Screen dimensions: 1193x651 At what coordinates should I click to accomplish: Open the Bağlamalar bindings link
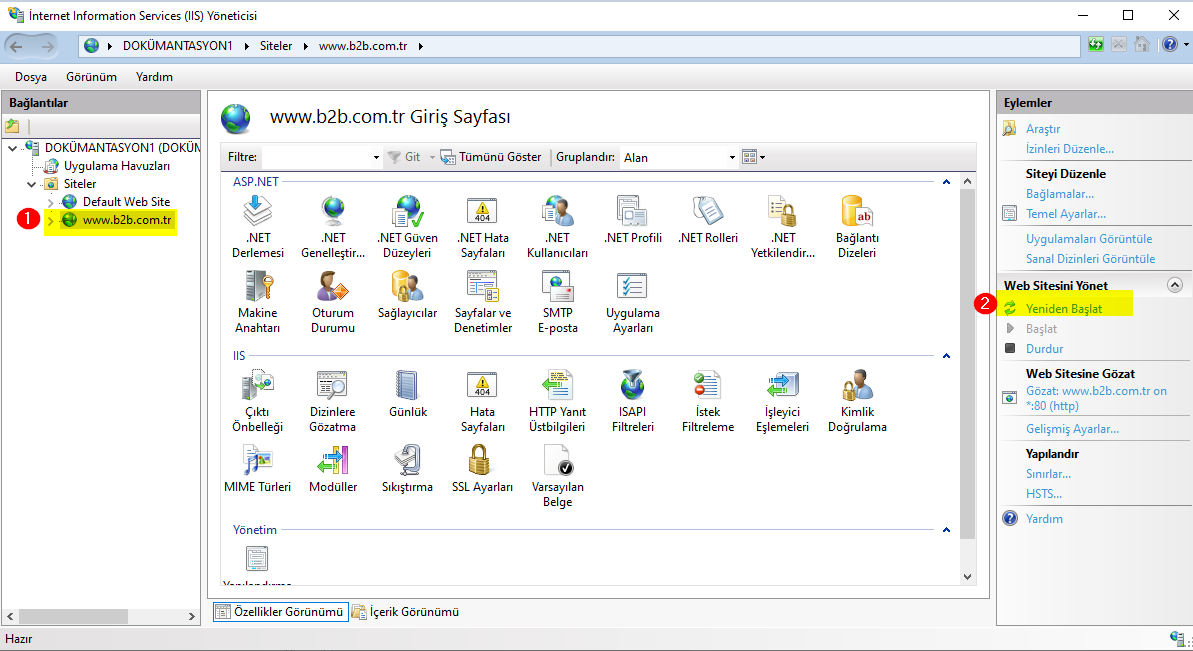[x=1060, y=194]
